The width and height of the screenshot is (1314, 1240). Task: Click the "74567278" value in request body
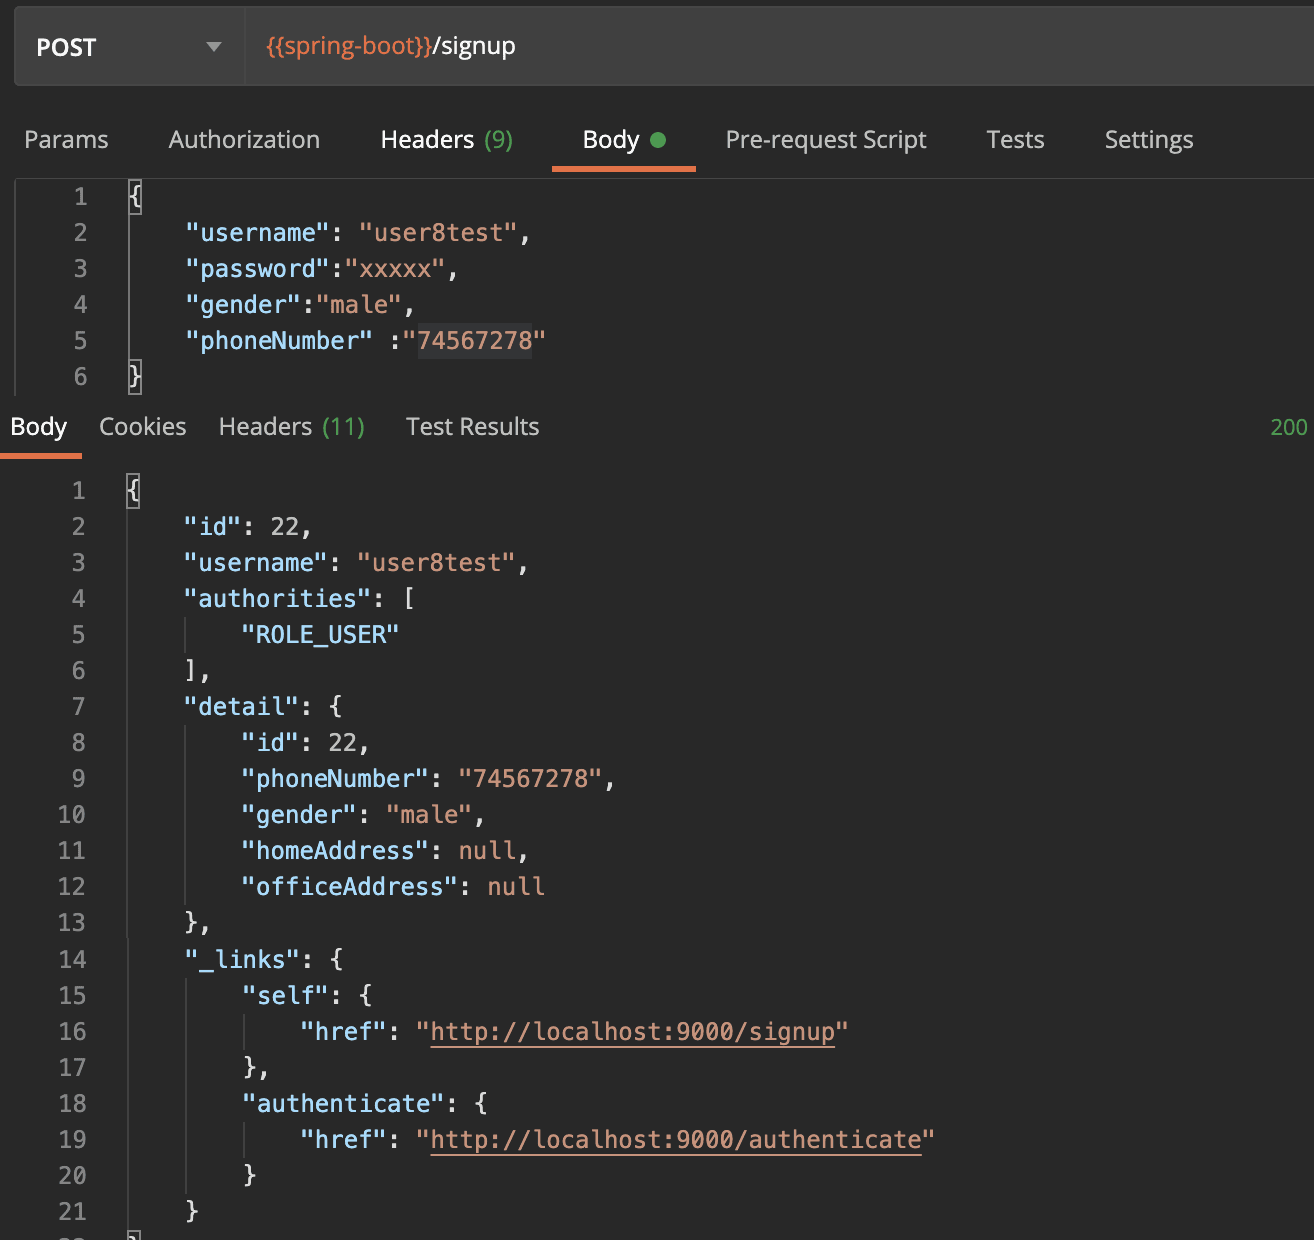475,341
